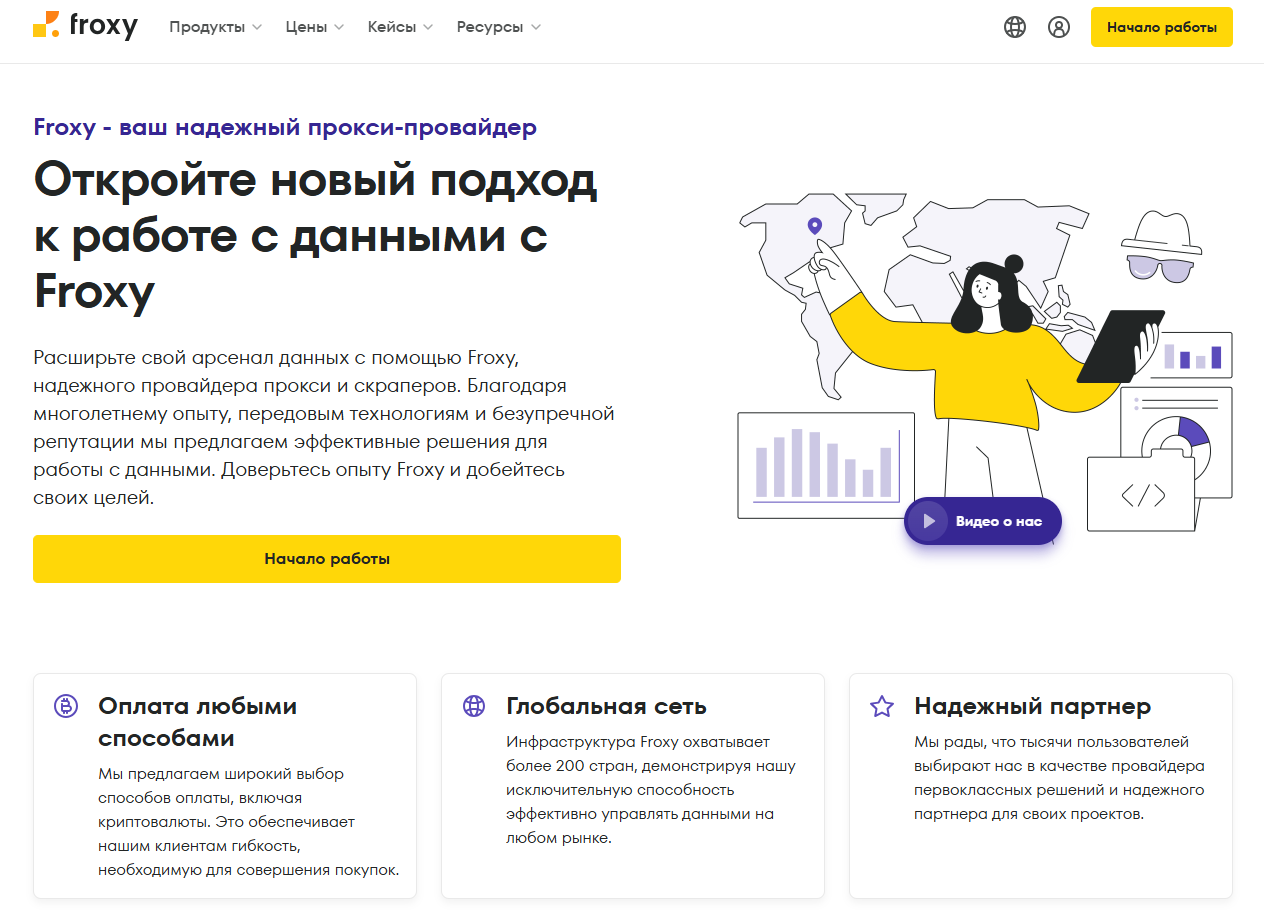The height and width of the screenshot is (916, 1264).
Task: Click the Froxy logo in header
Action: click(85, 27)
